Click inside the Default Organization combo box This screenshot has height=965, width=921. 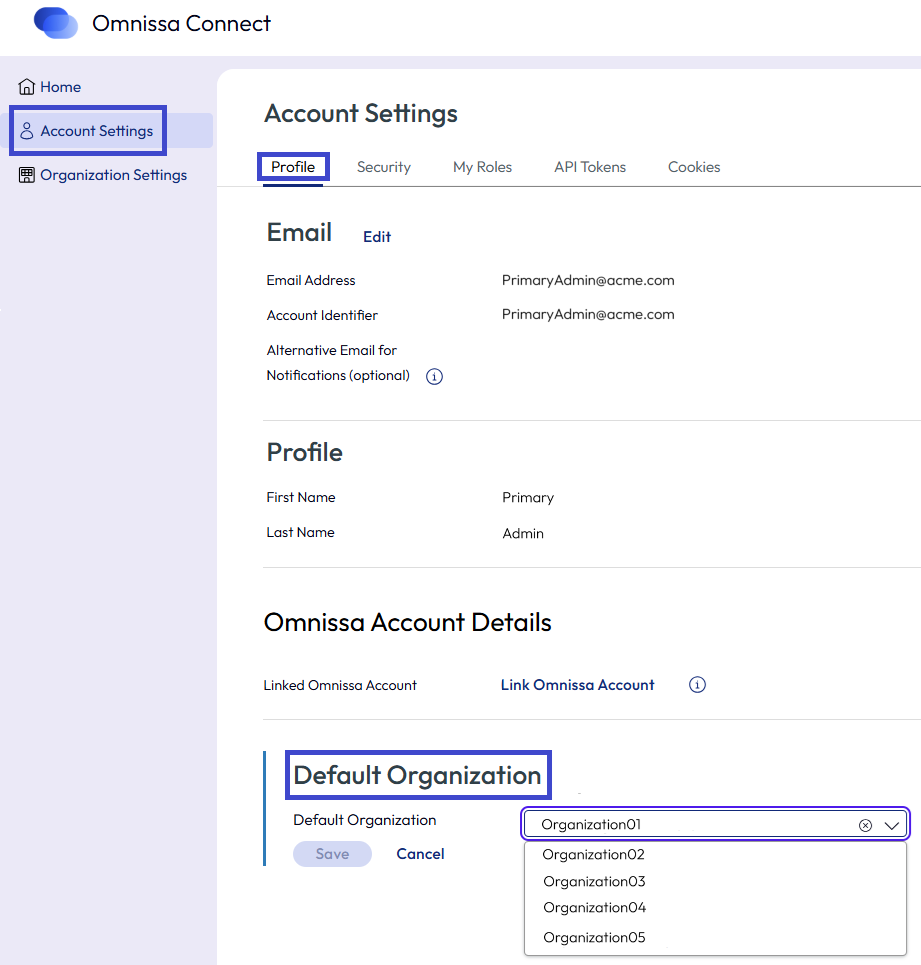tap(715, 824)
